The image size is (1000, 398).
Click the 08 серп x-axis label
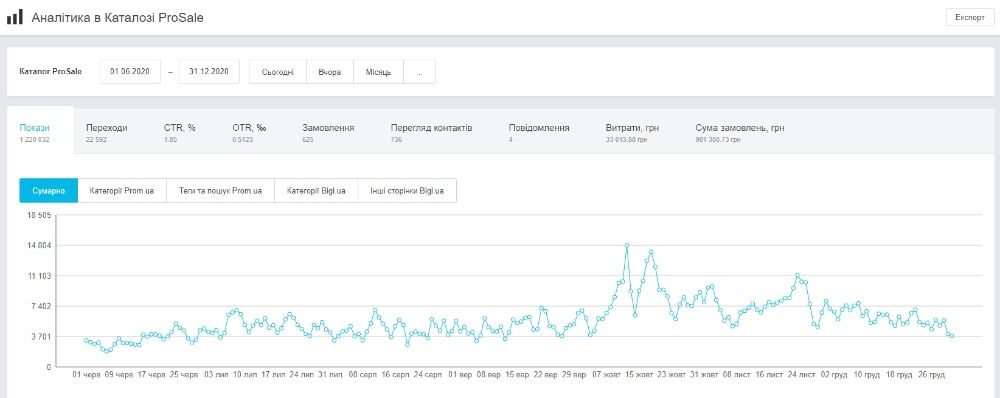363,376
